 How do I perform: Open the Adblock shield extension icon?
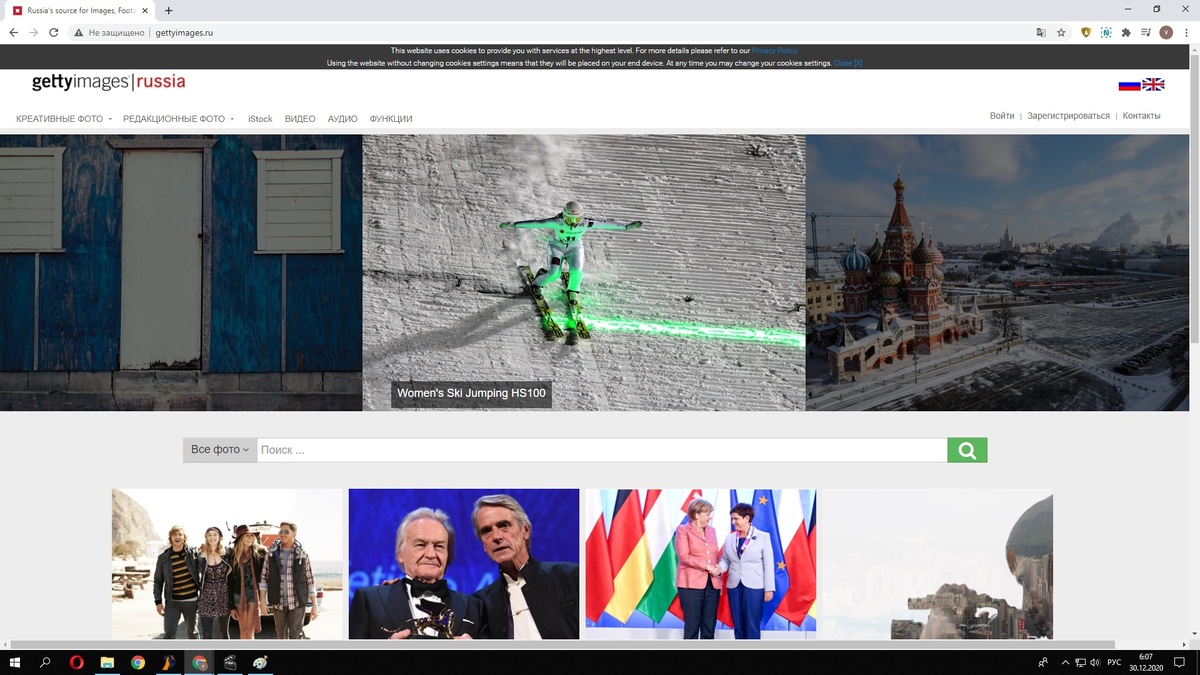[x=1085, y=31]
